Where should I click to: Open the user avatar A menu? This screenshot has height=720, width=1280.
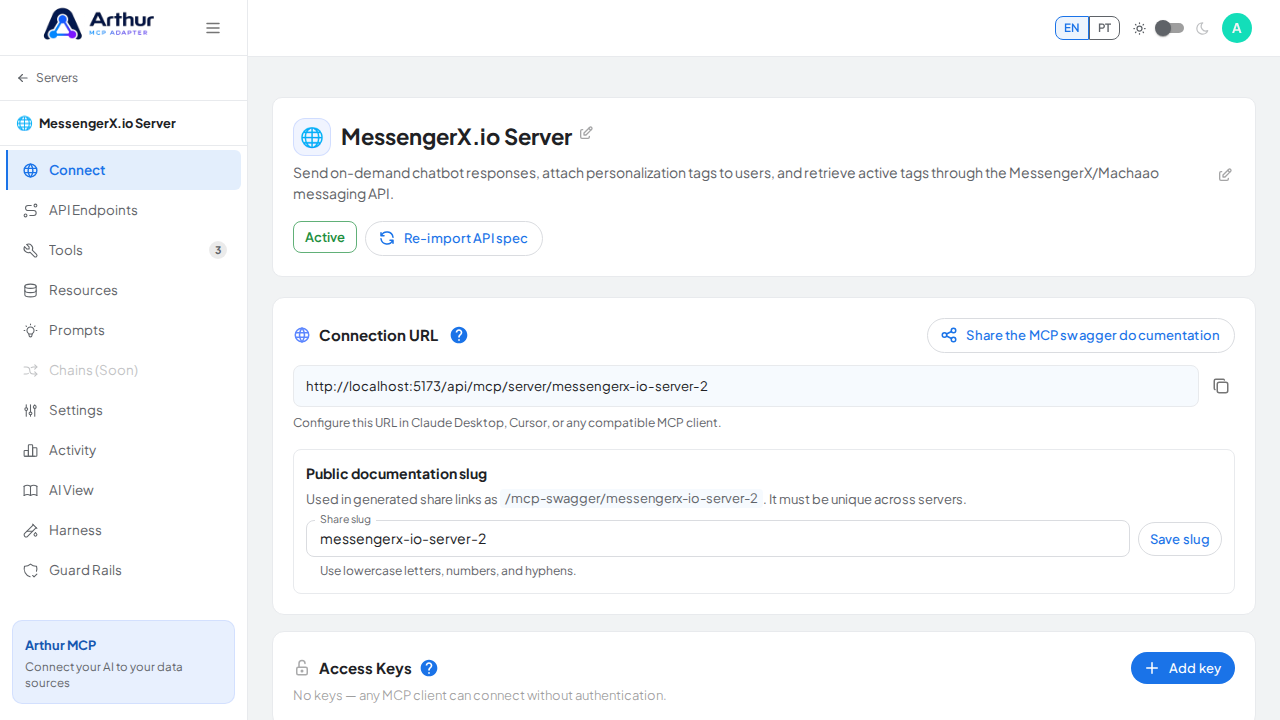tap(1237, 28)
